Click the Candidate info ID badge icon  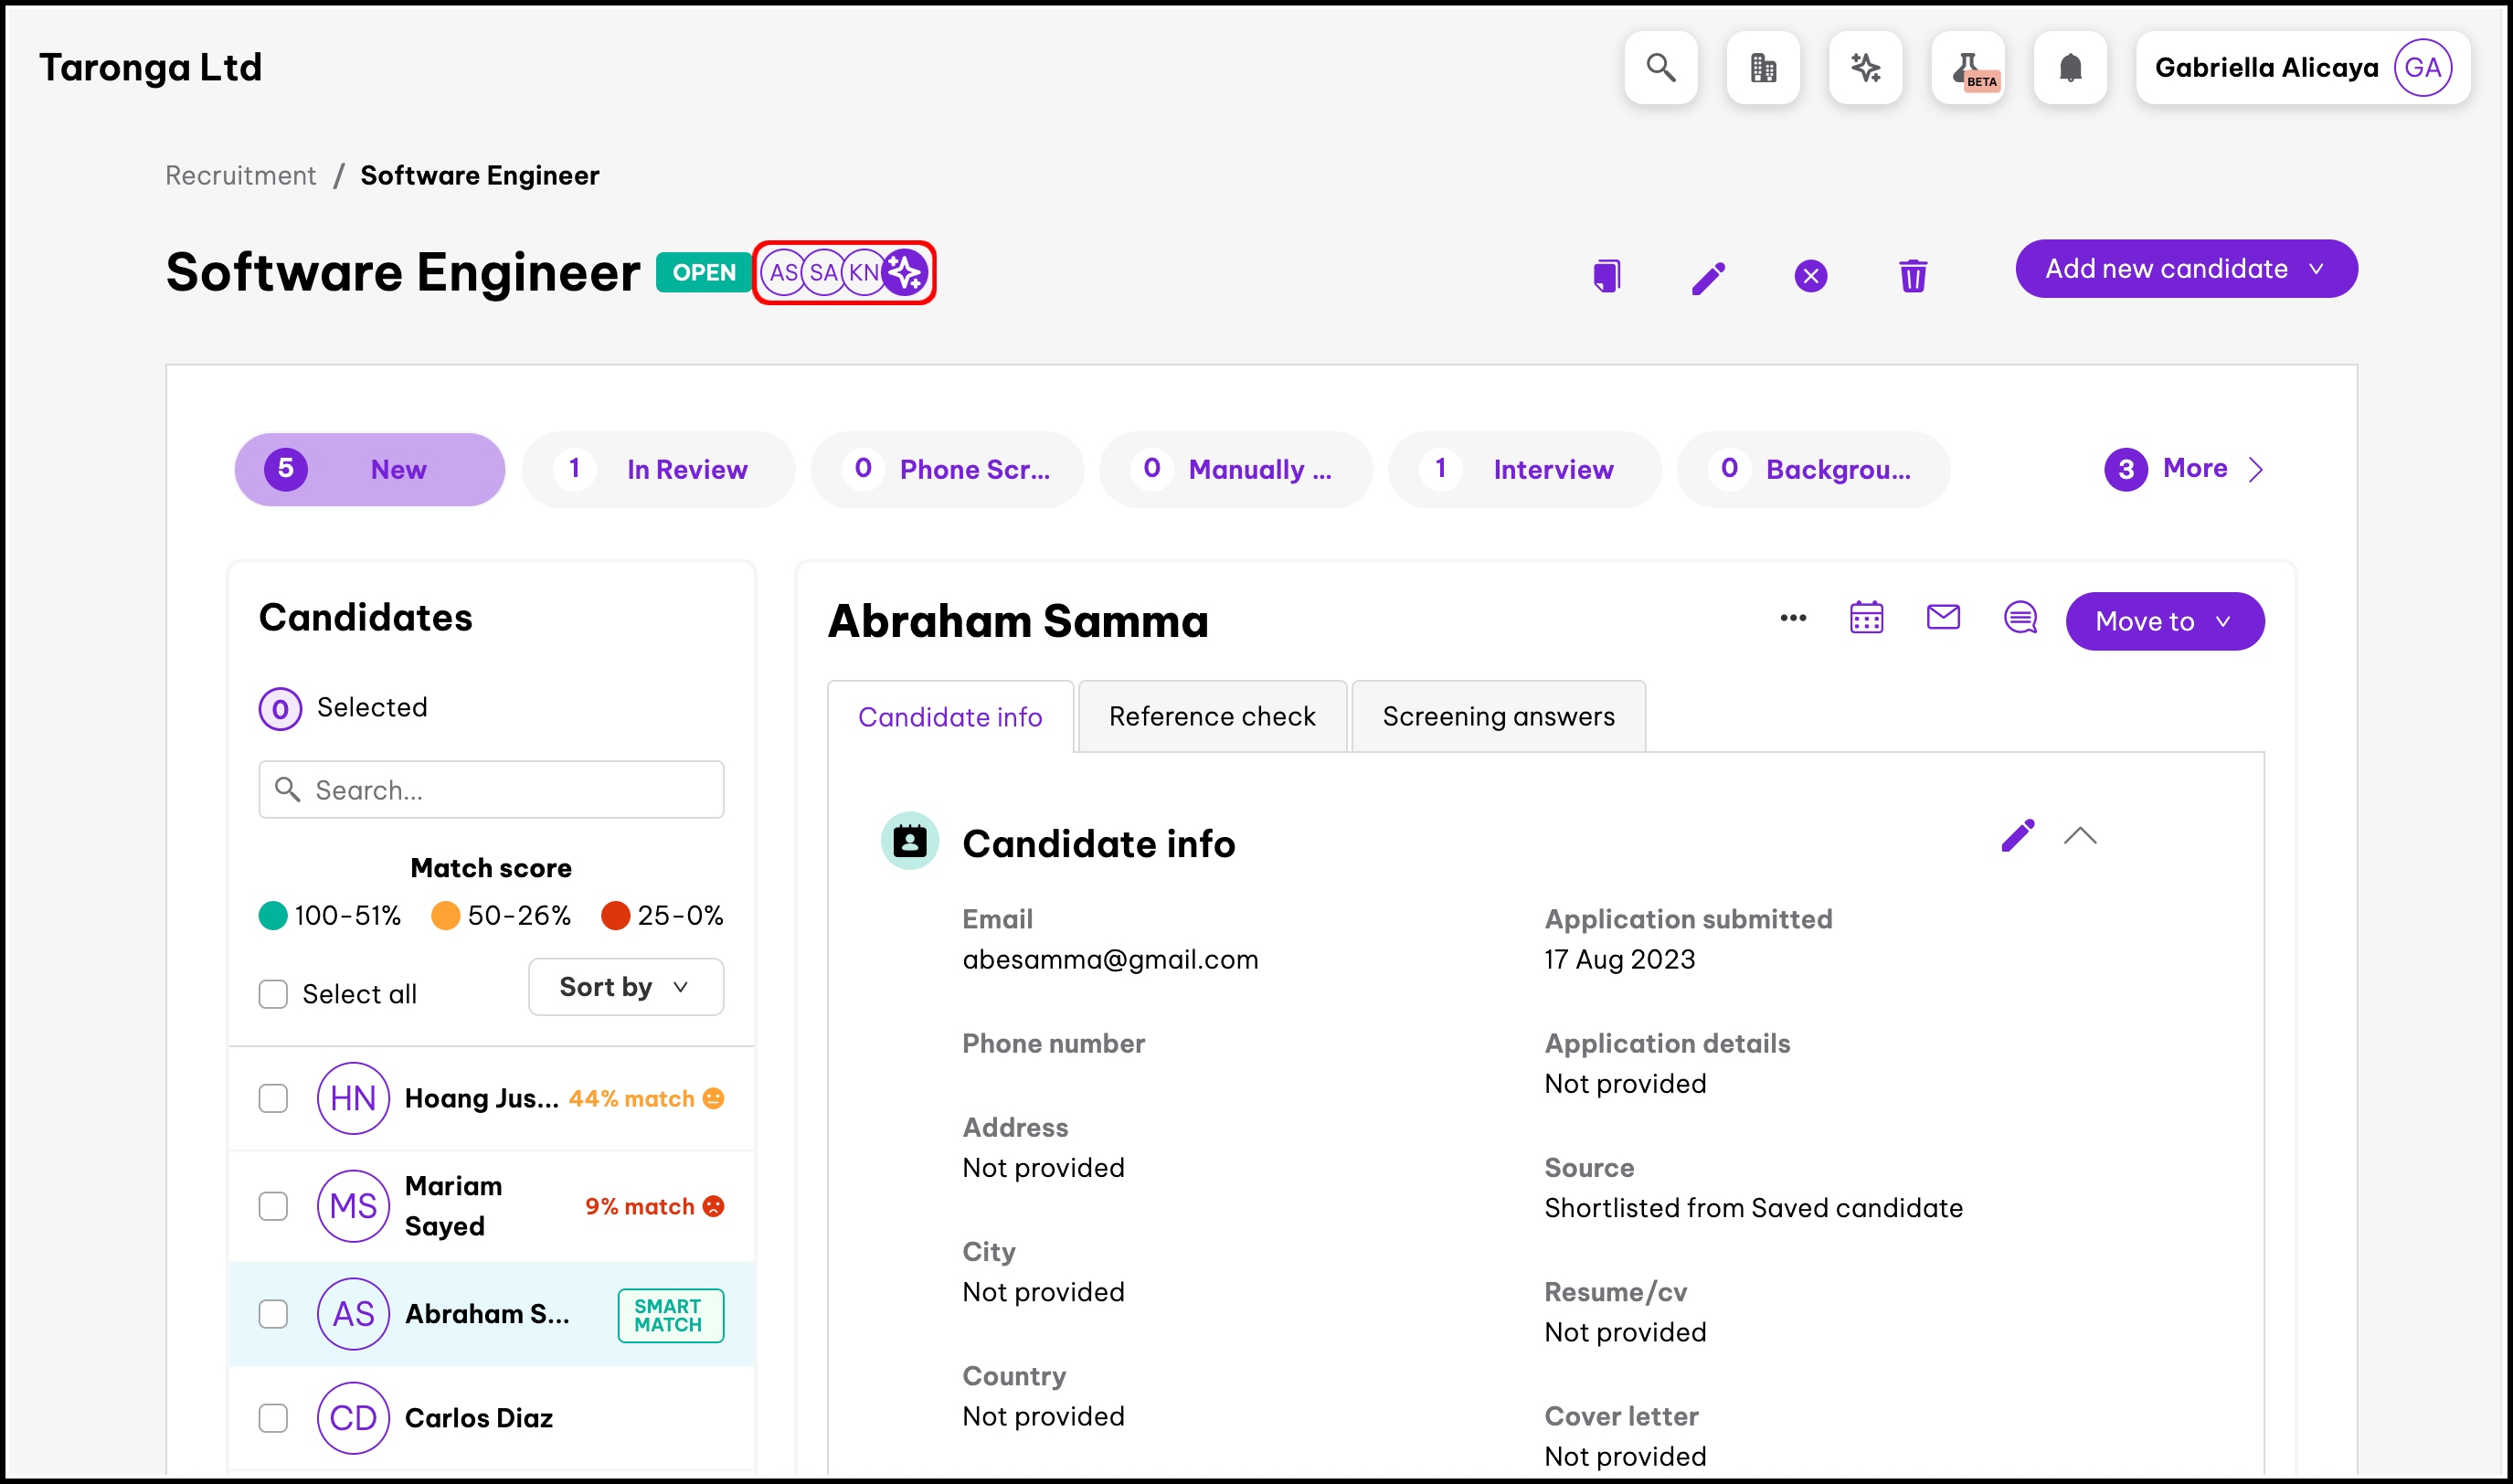[x=910, y=841]
